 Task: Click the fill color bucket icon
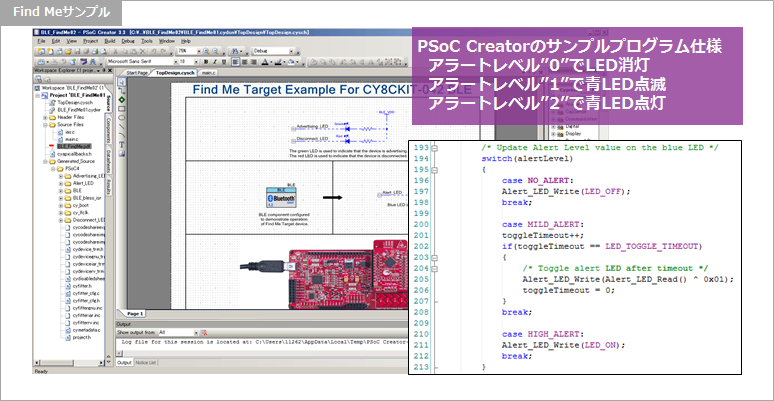click(291, 62)
